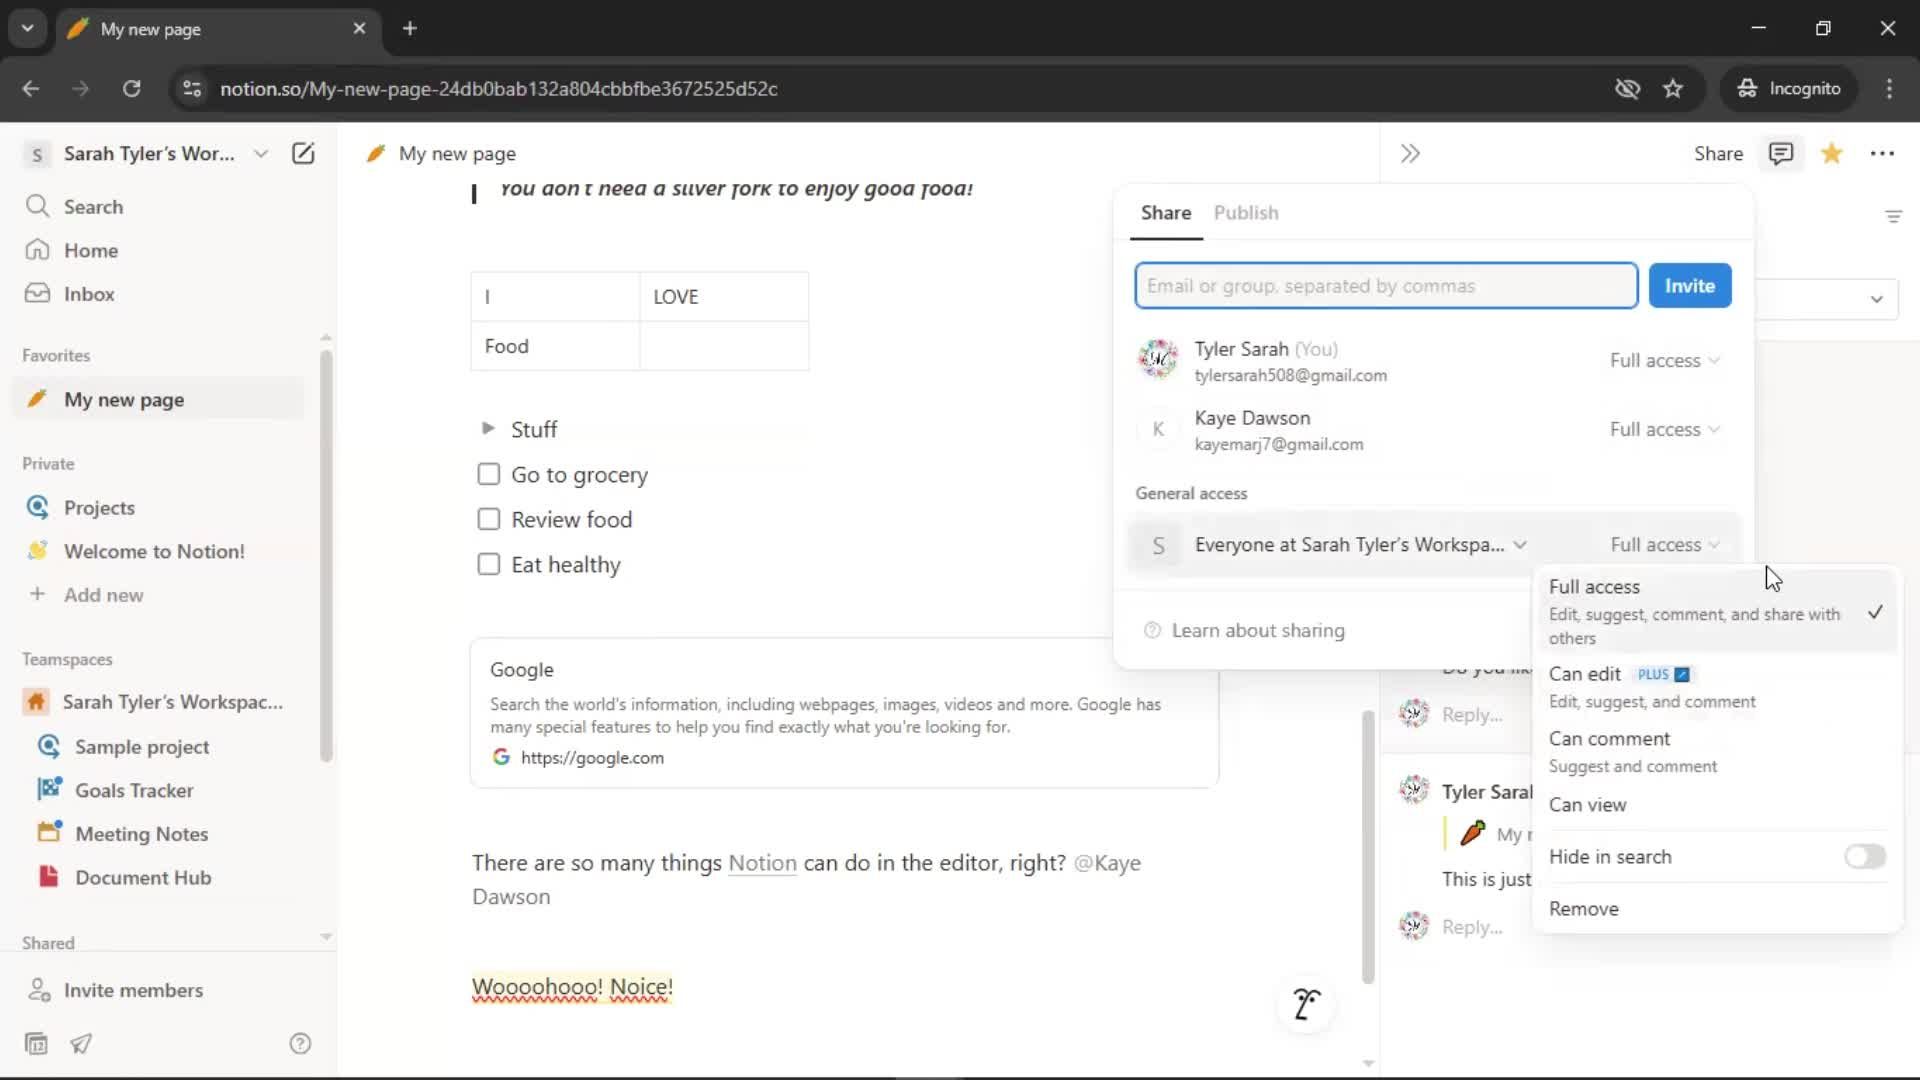The height and width of the screenshot is (1080, 1920).
Task: Open My new page in Favorites
Action: pyautogui.click(x=160, y=399)
